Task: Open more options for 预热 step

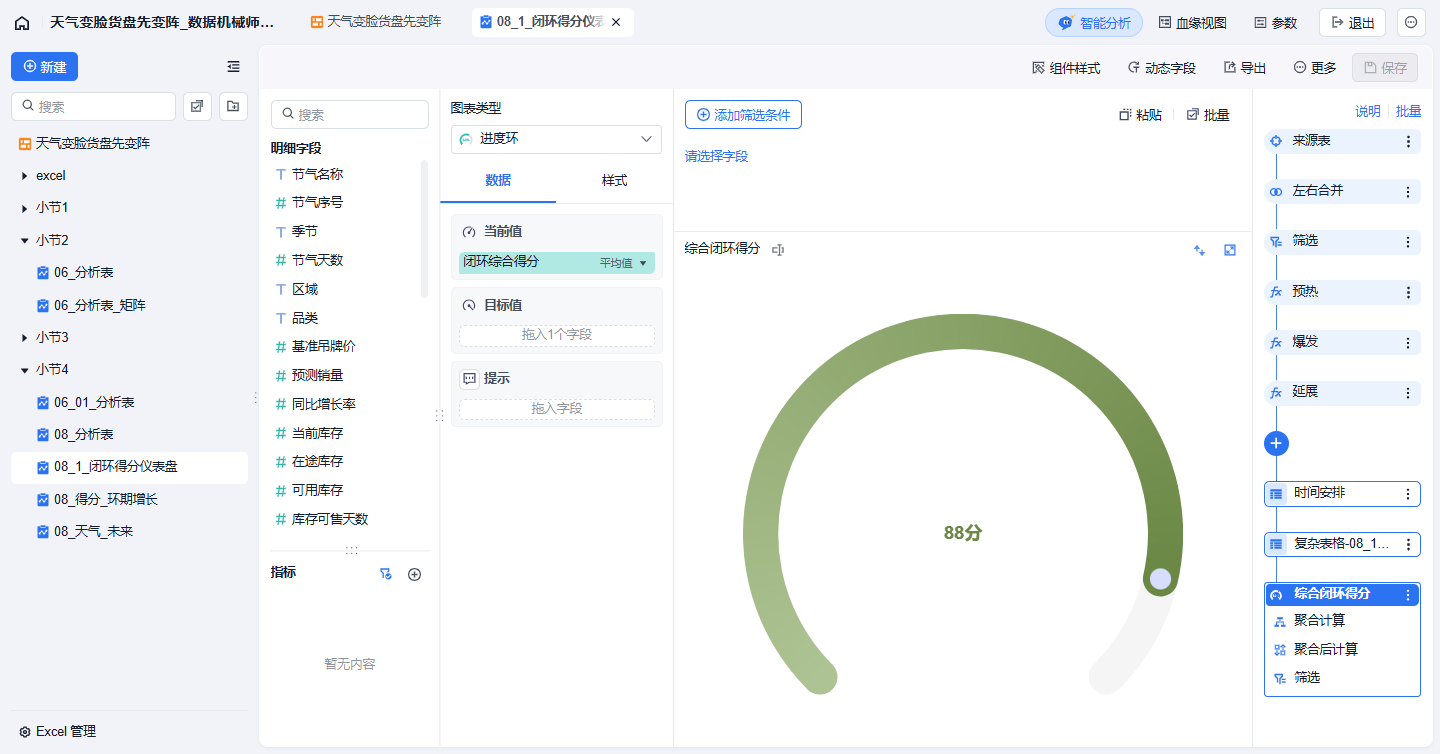Action: click(1408, 293)
